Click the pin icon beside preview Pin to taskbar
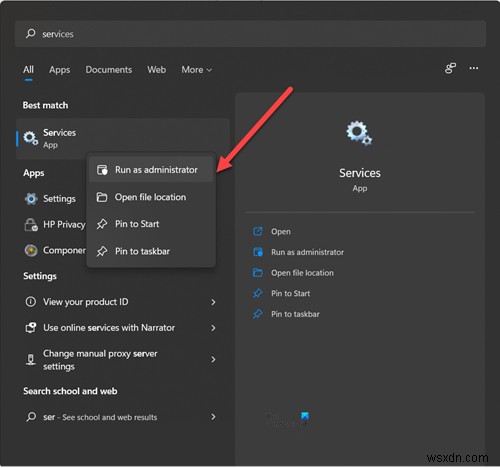 (x=258, y=314)
